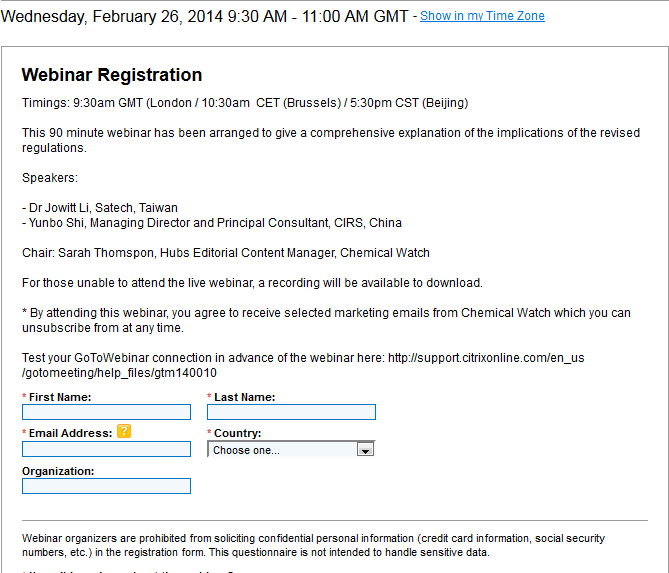This screenshot has width=669, height=573.
Task: Click the First Name label
Action: [60, 397]
